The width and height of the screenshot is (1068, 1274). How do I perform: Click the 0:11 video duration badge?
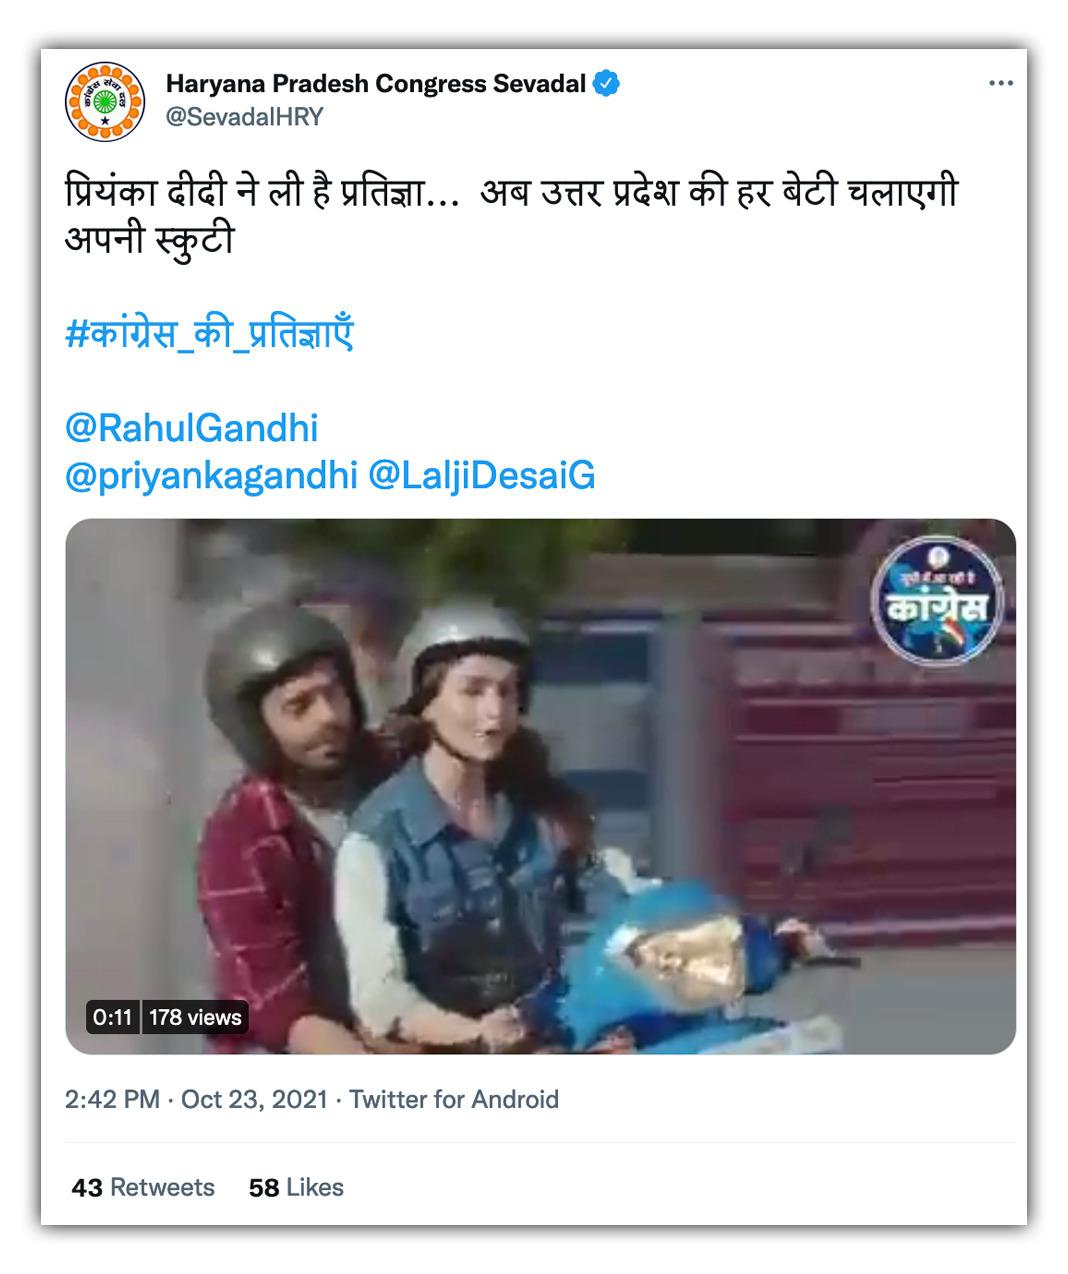112,1017
